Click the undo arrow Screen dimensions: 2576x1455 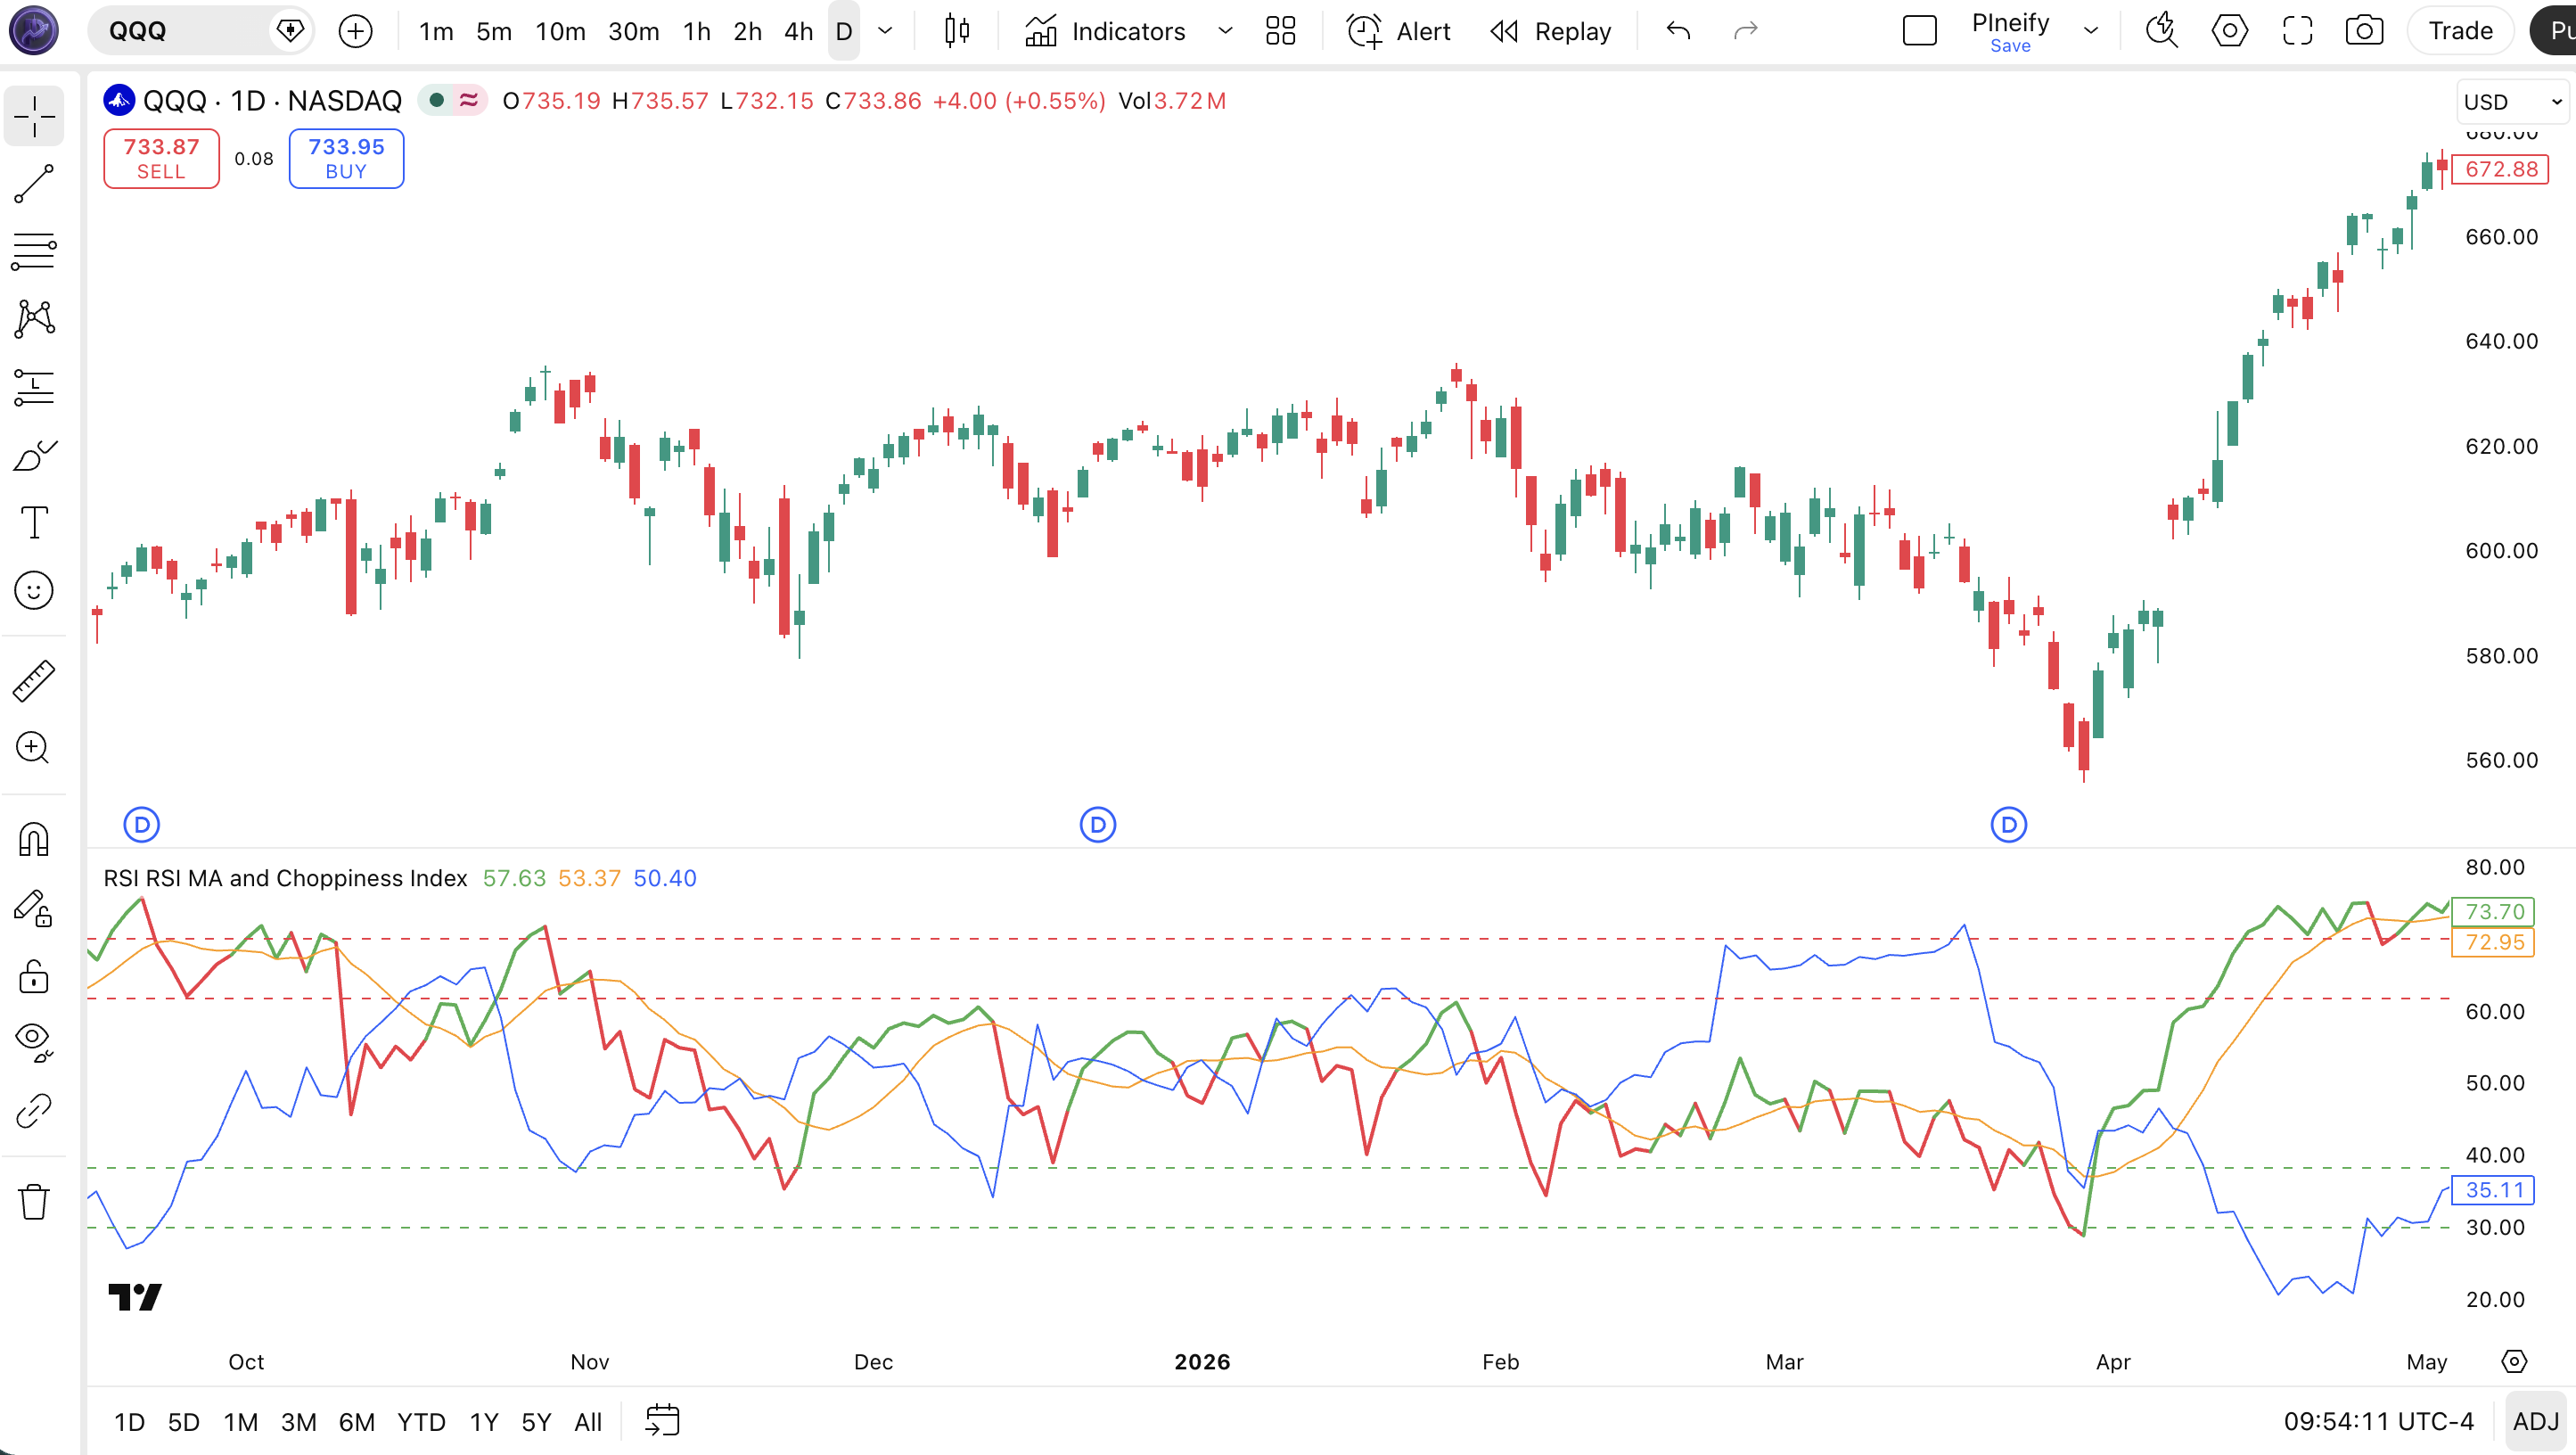point(1678,31)
